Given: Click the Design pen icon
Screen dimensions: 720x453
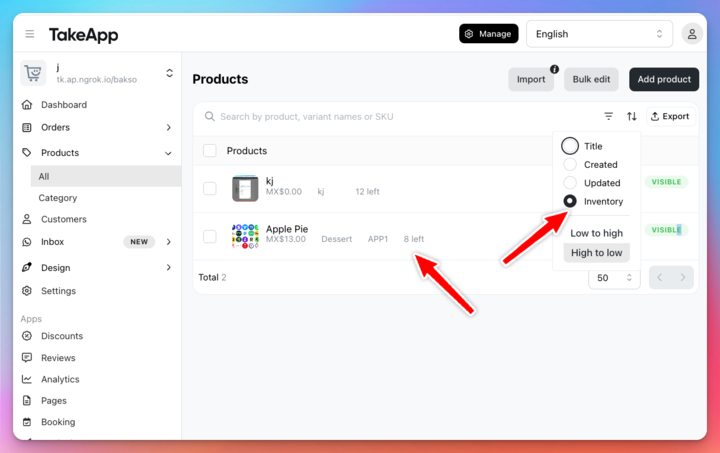Looking at the screenshot, I should 27,267.
